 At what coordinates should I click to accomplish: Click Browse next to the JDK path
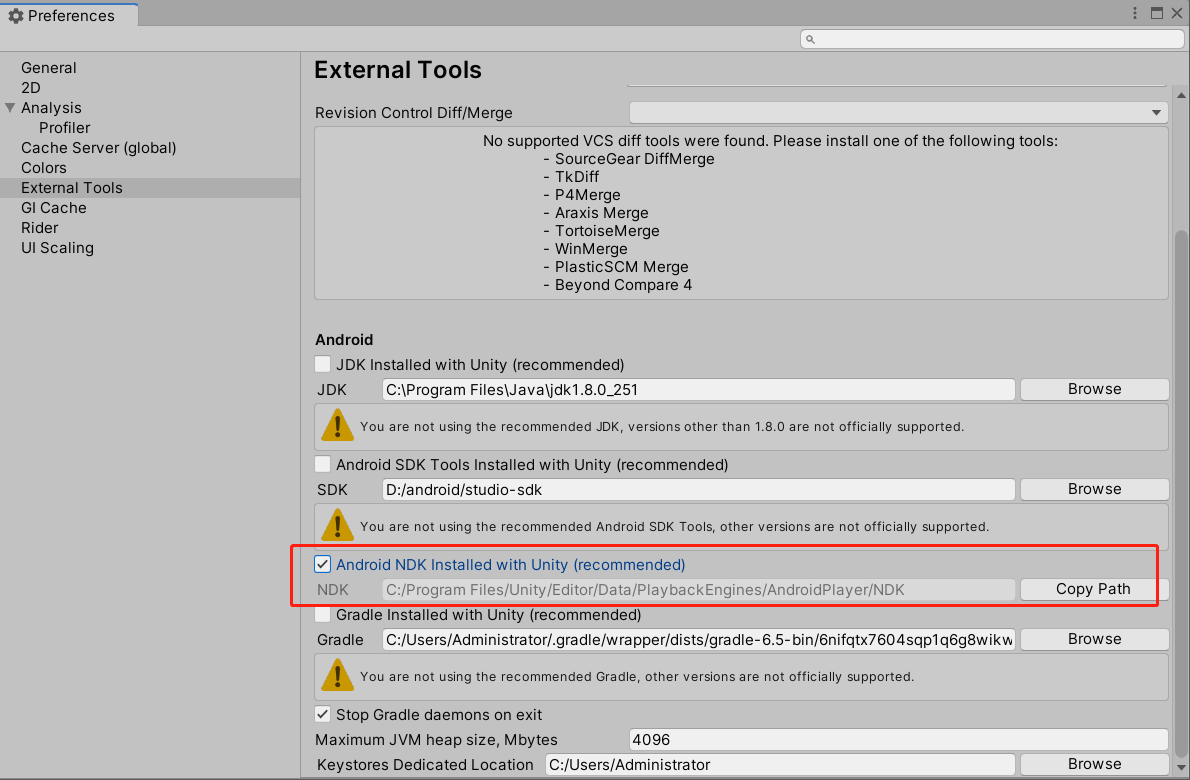[x=1093, y=389]
